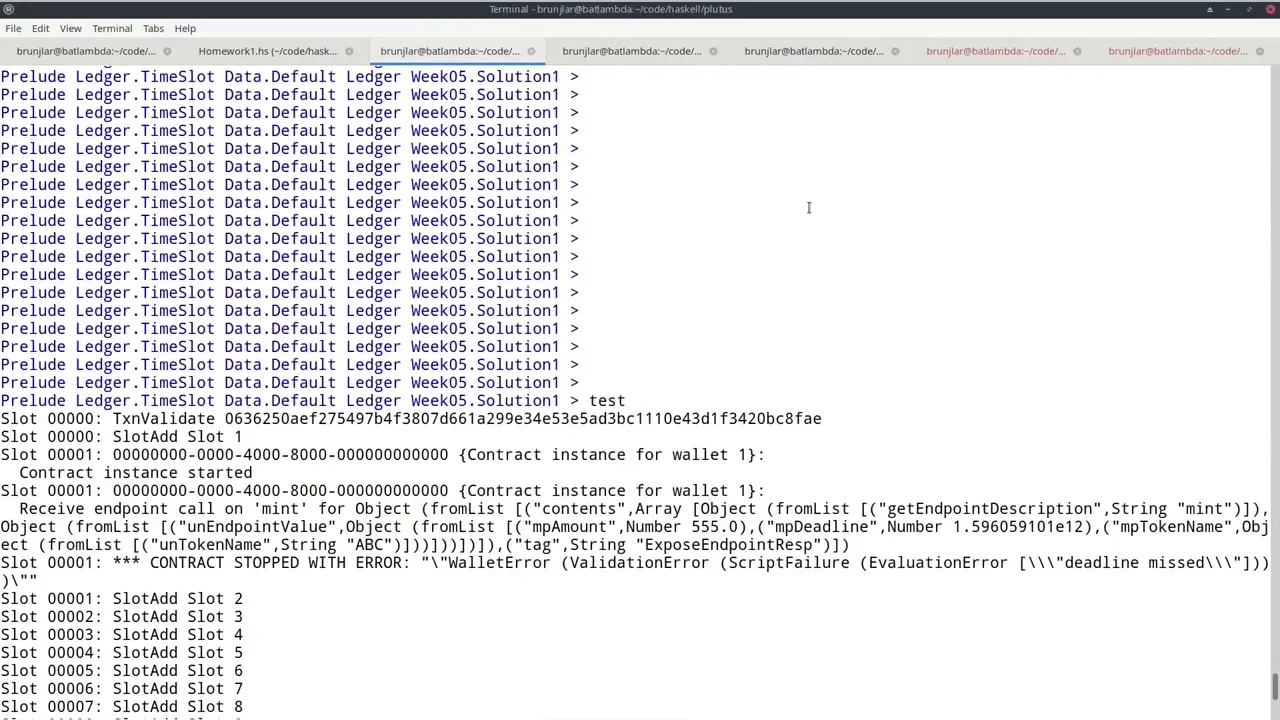Switch to the last red-titled terminal tab
The image size is (1280, 720).
pos(1177,51)
